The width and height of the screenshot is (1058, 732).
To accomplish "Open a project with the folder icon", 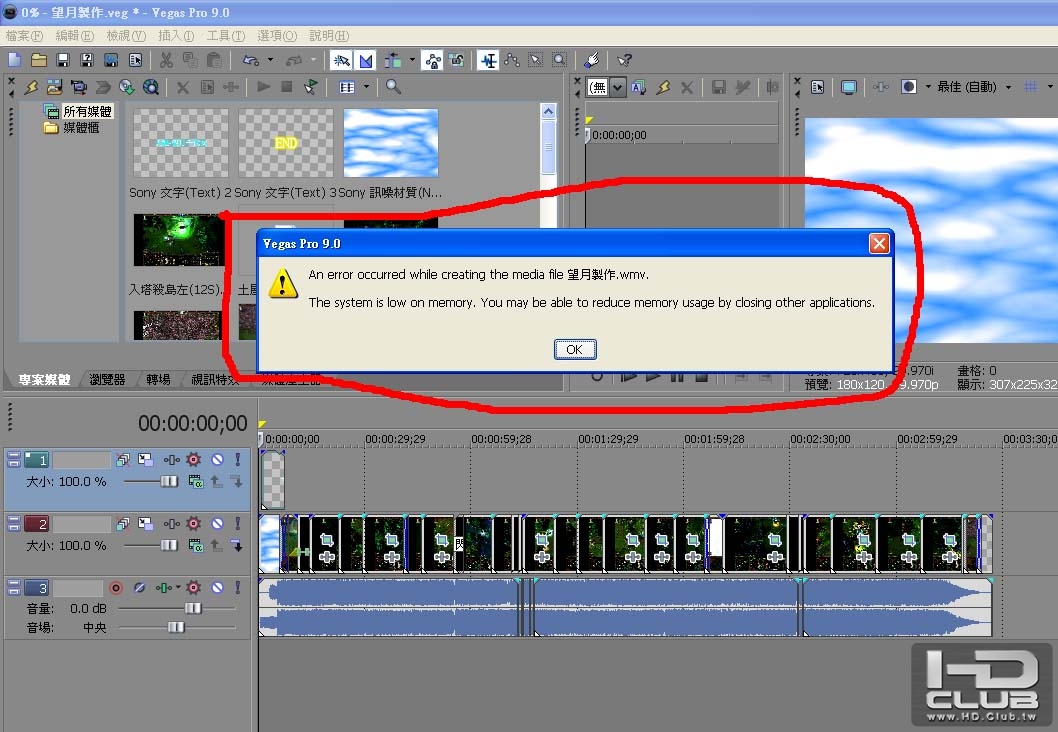I will pos(38,60).
